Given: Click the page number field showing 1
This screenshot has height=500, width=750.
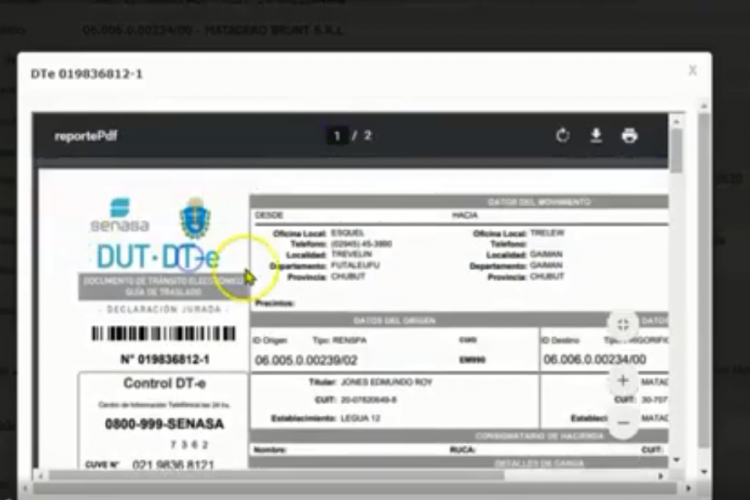Looking at the screenshot, I should pyautogui.click(x=337, y=136).
